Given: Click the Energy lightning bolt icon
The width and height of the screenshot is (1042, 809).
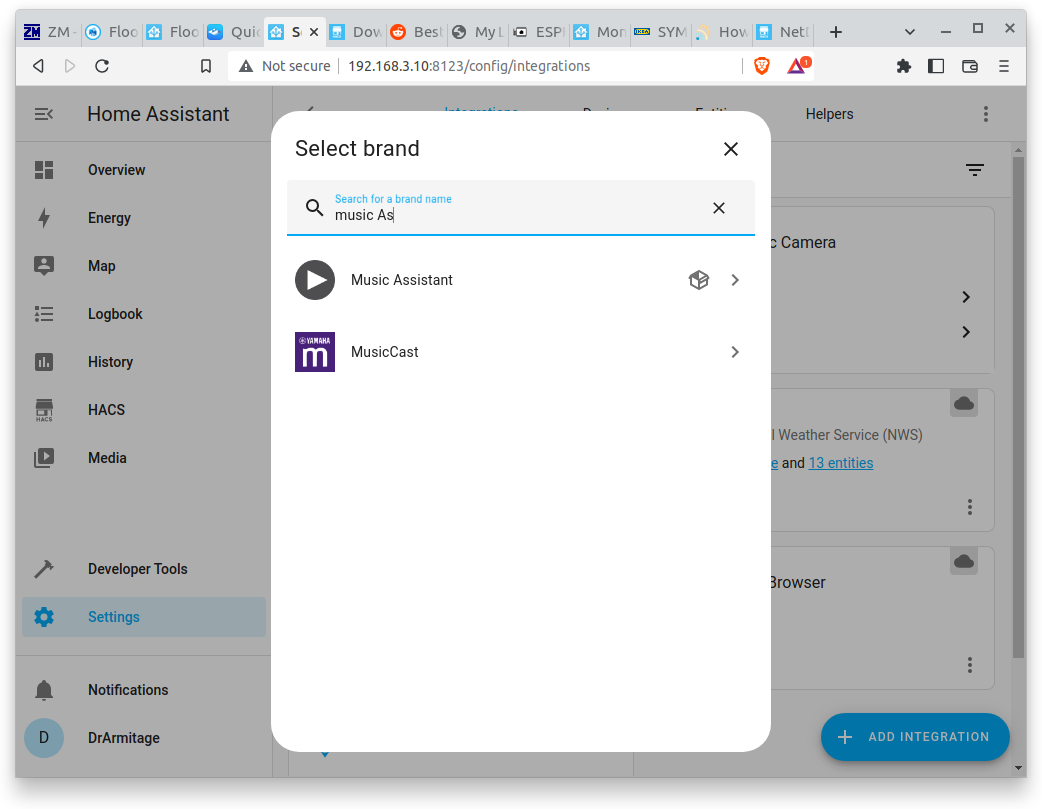Looking at the screenshot, I should tap(44, 218).
